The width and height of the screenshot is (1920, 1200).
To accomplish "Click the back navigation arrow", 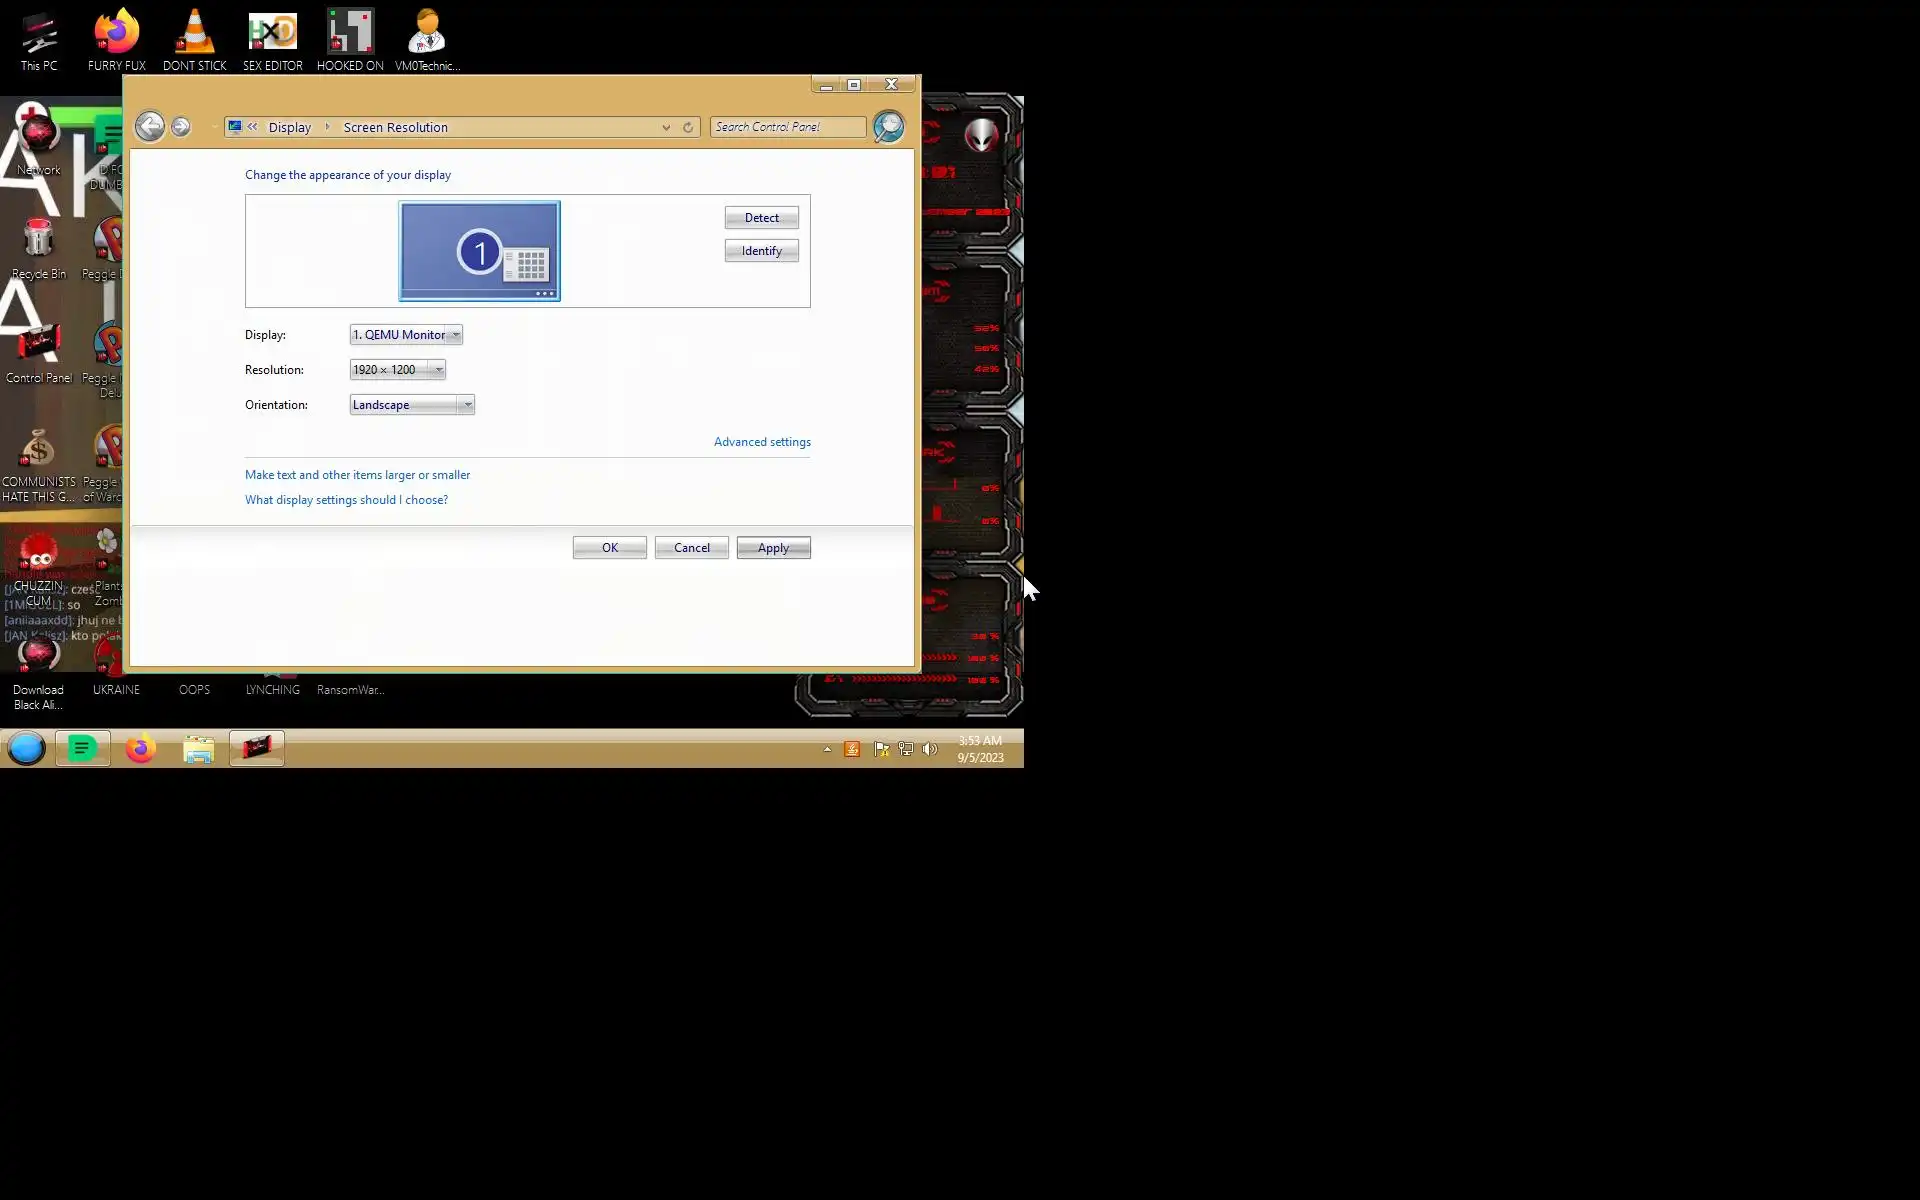I will [x=150, y=127].
